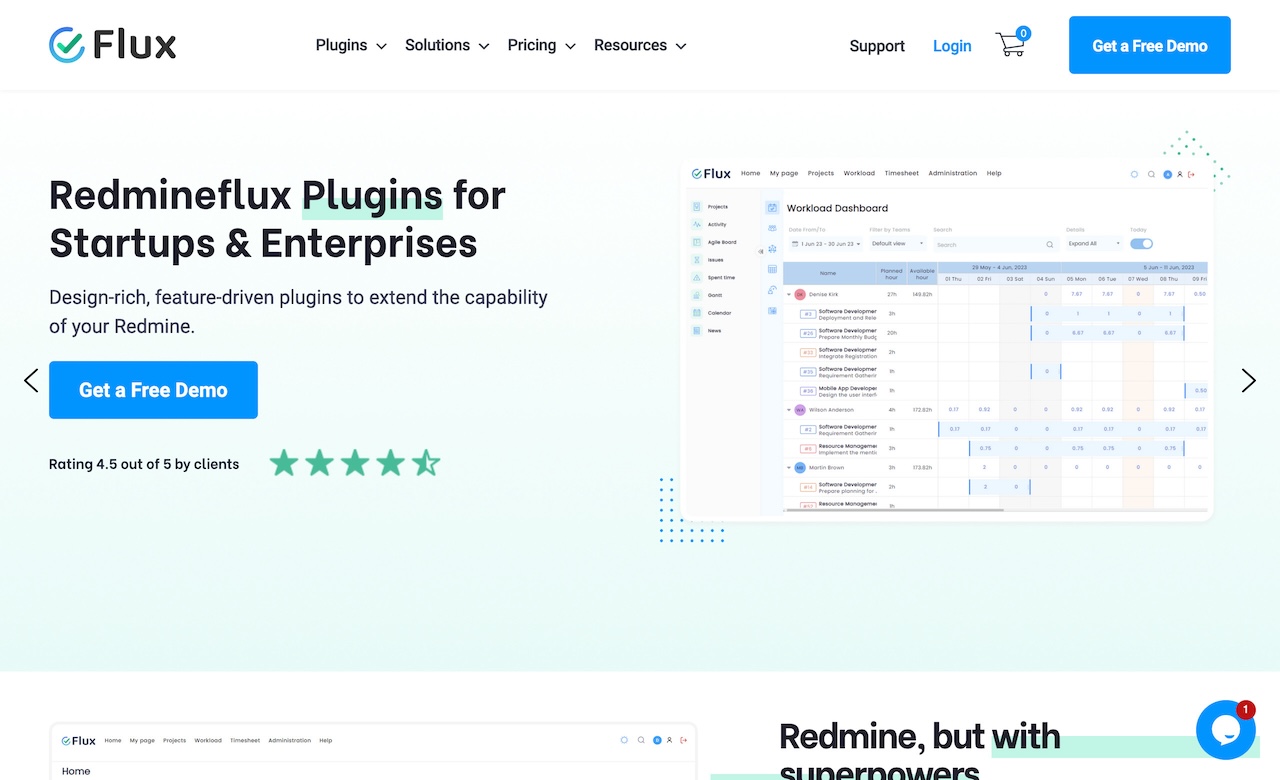Click the red logout icon in the Workload Dashboard header

tap(1191, 174)
